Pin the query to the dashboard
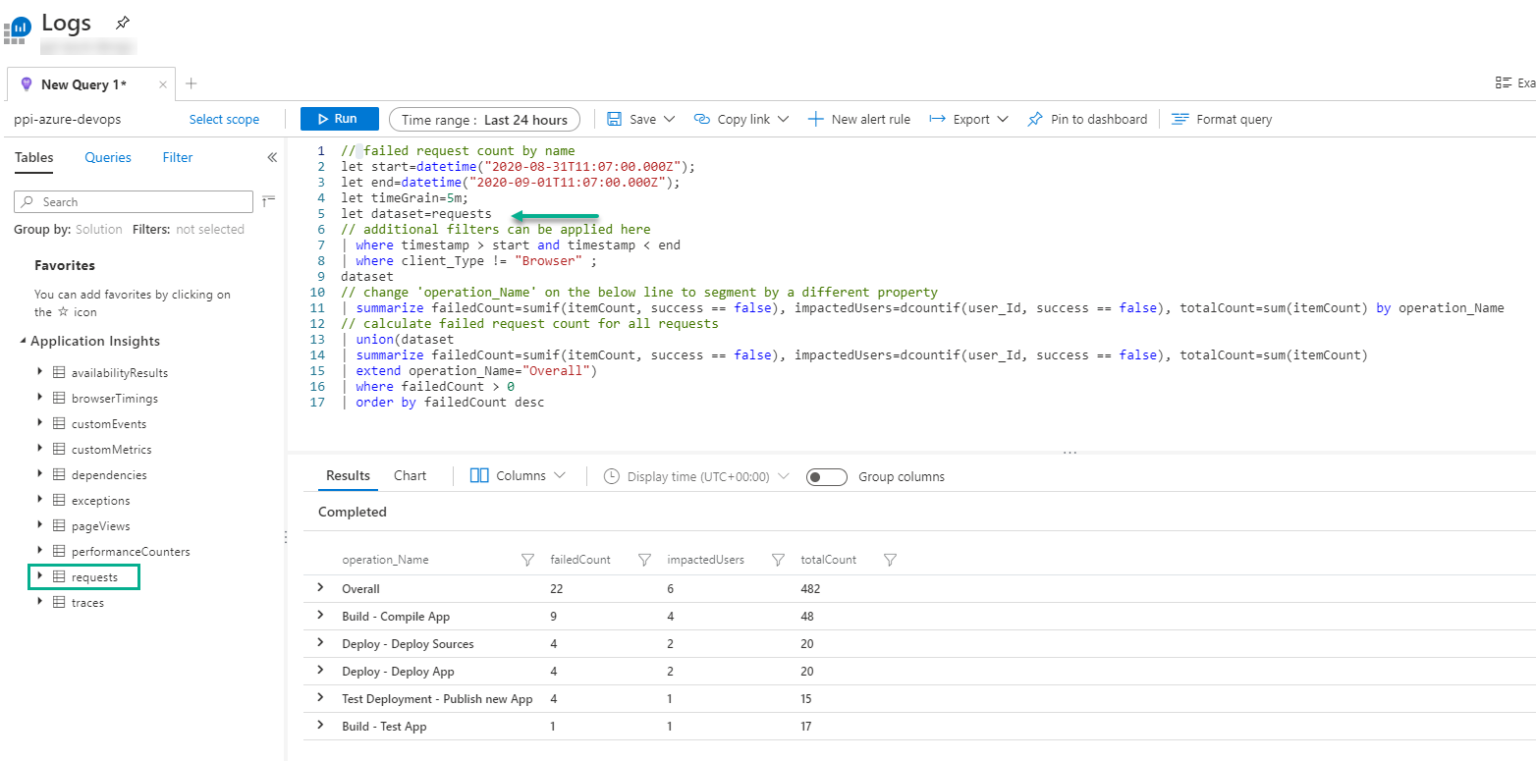The height and width of the screenshot is (761, 1536). [x=1087, y=119]
